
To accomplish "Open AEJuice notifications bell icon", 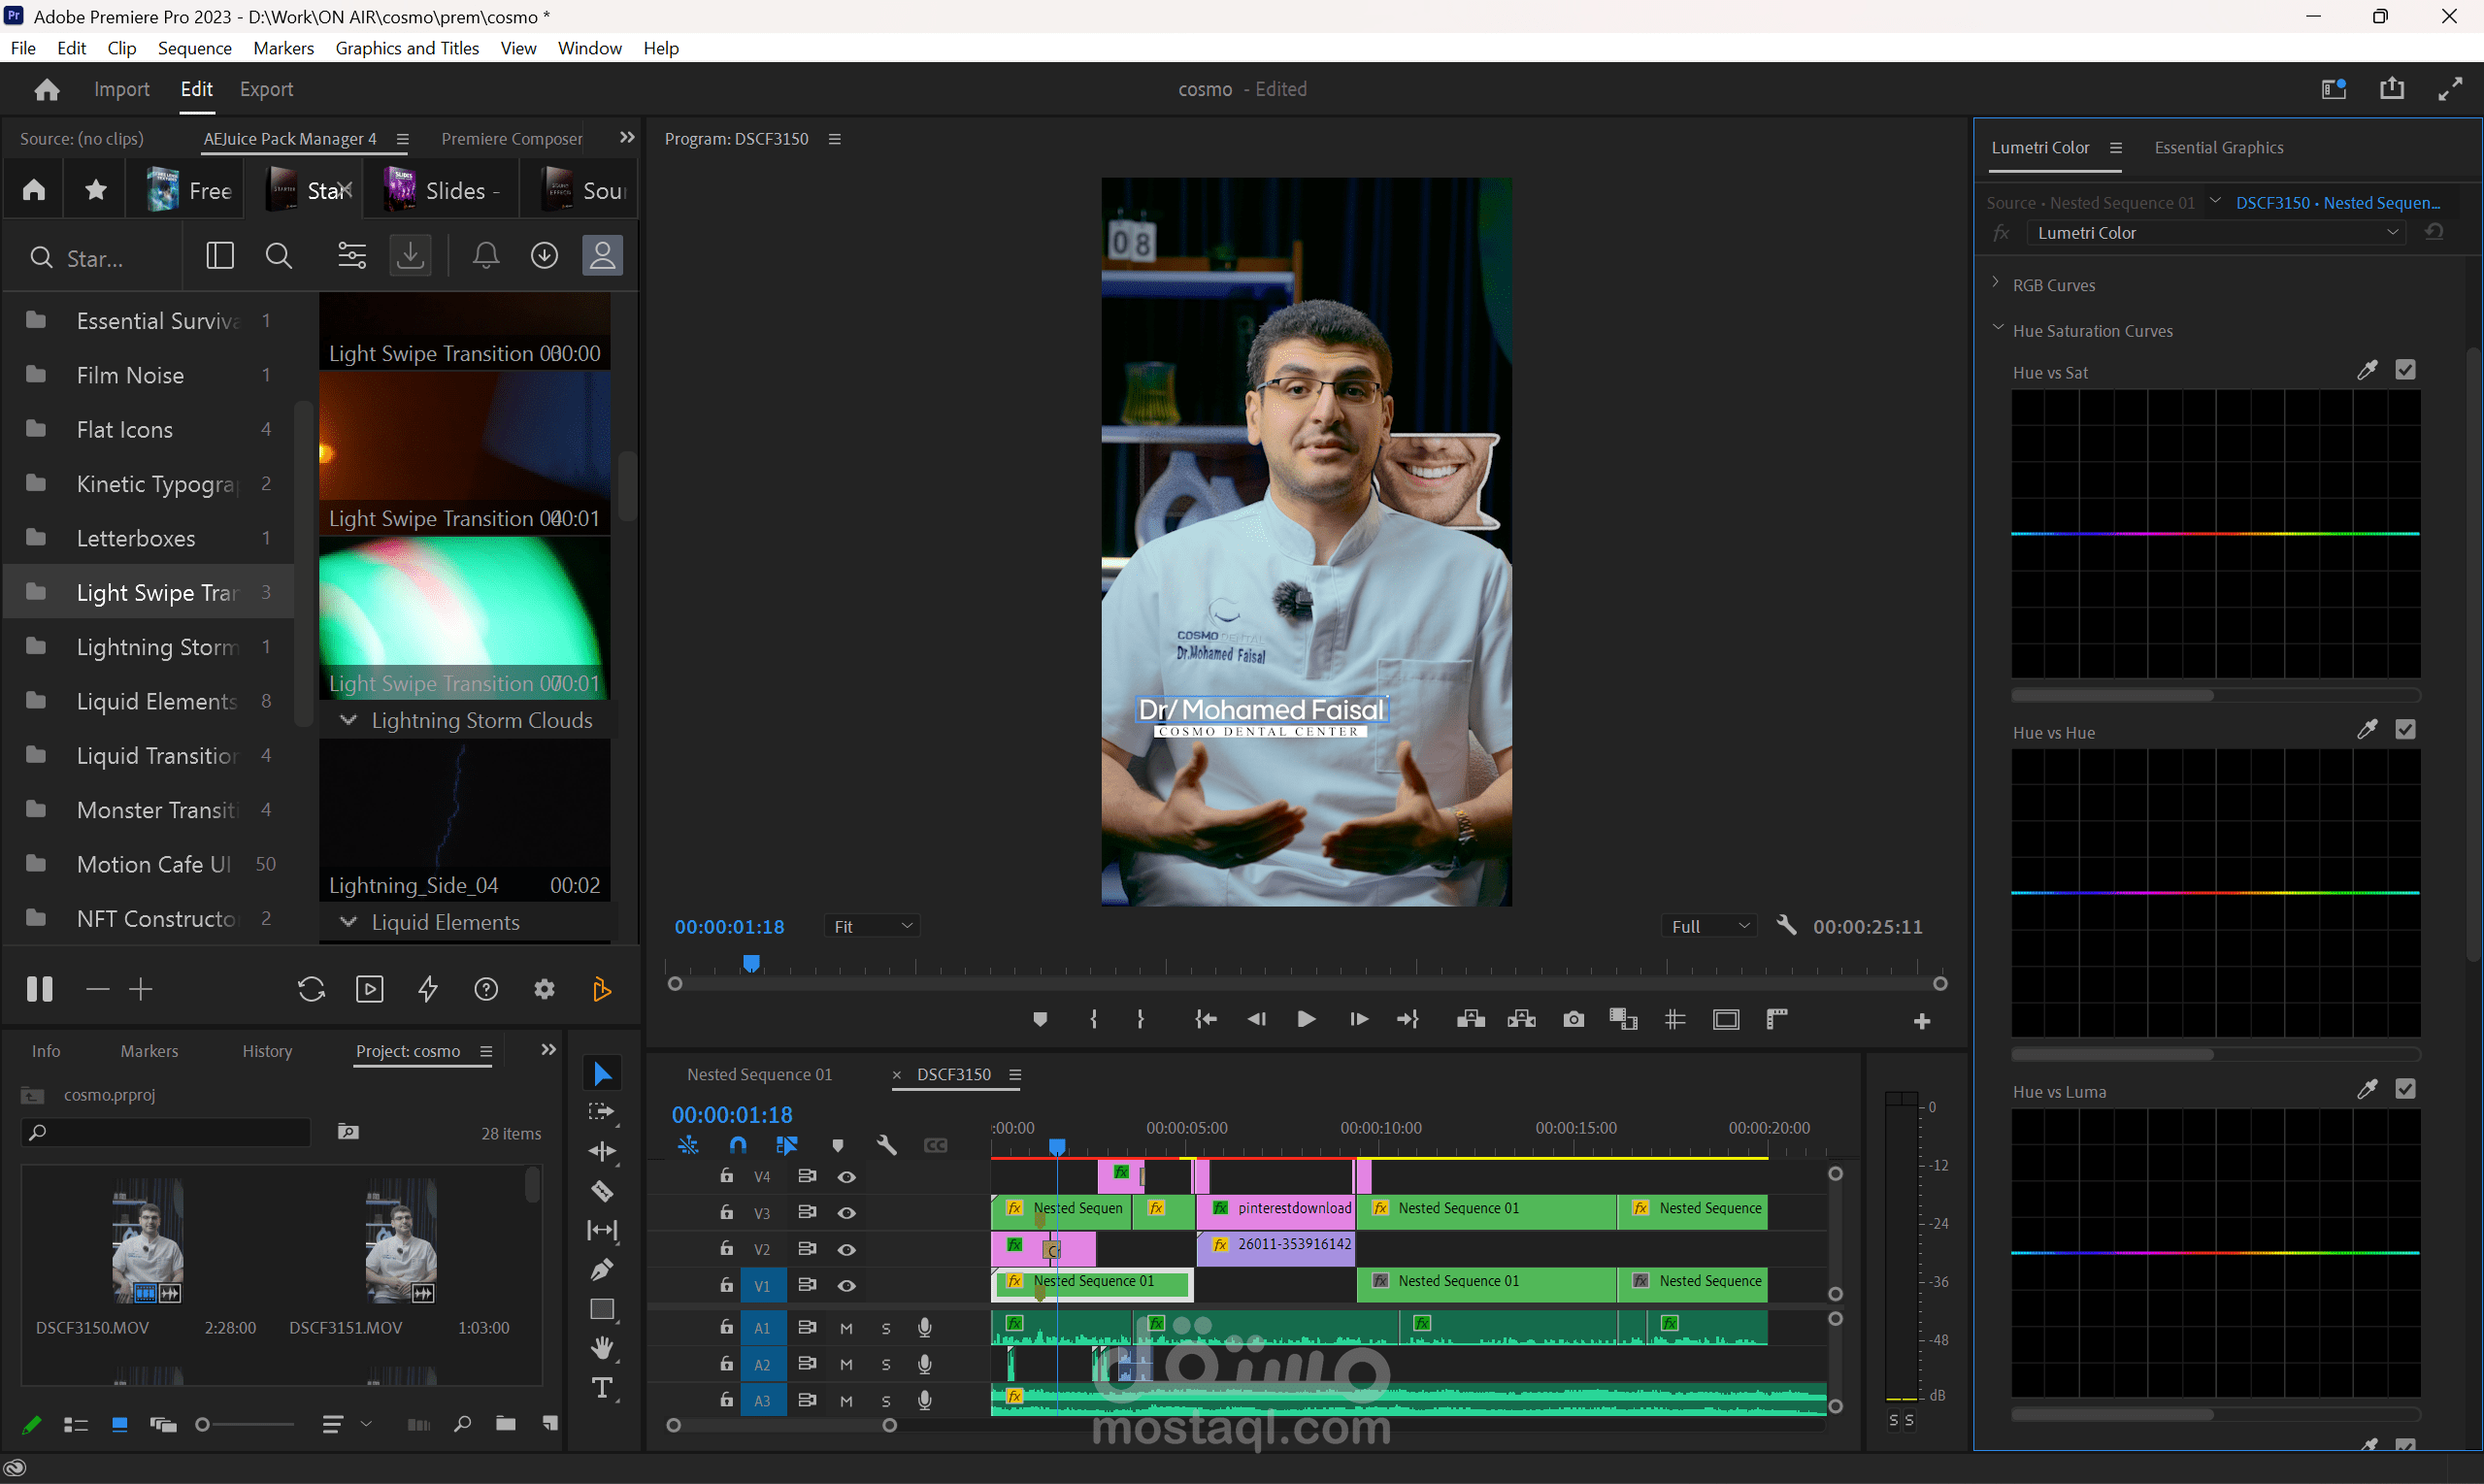I will [486, 256].
